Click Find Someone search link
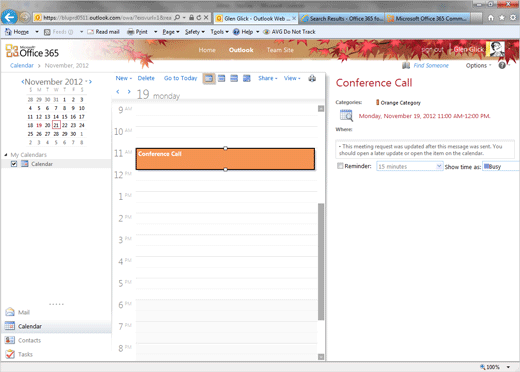 pyautogui.click(x=431, y=66)
